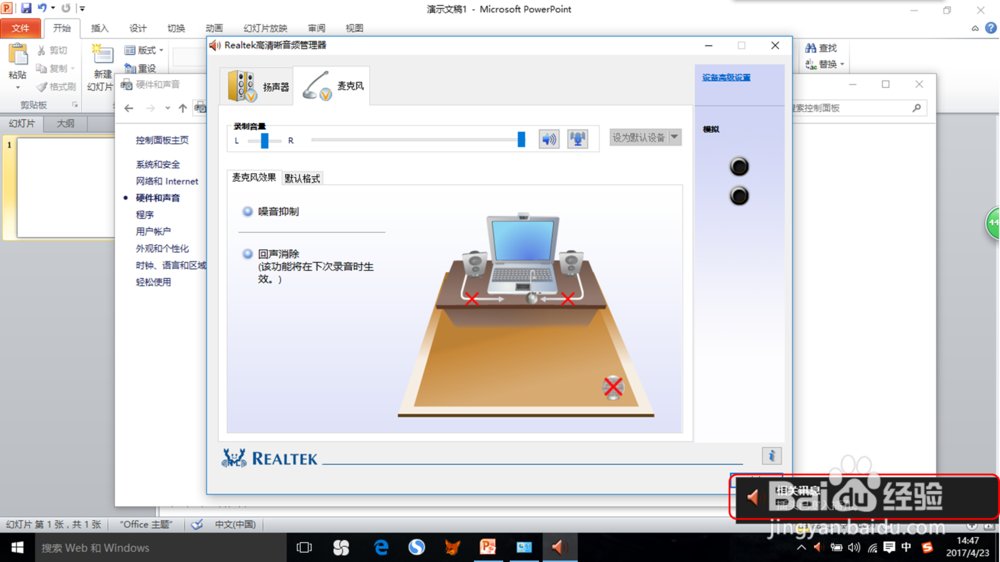1000x562 pixels.
Task: Click the Undo icon in quick access toolbar
Action: point(42,8)
